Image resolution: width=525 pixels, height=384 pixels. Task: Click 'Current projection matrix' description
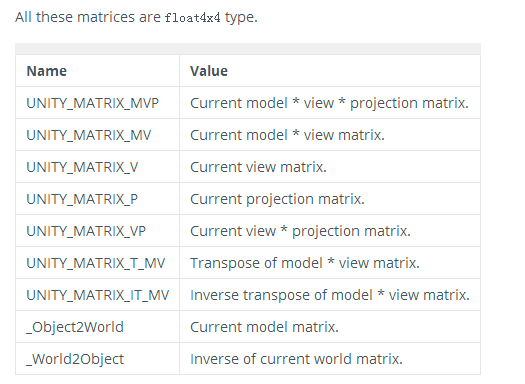(277, 200)
